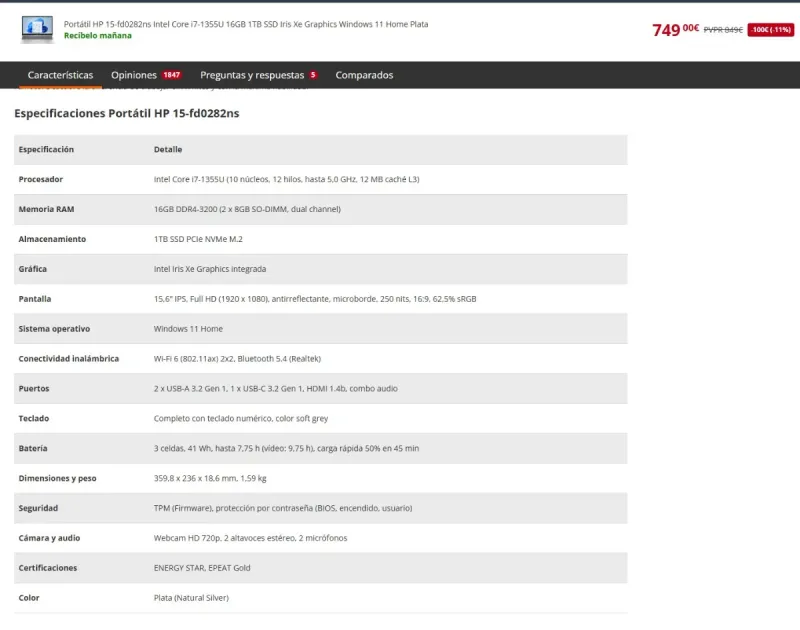This screenshot has width=800, height=630.
Task: Click the 'Especificación' column header
Action: pyautogui.click(x=46, y=149)
